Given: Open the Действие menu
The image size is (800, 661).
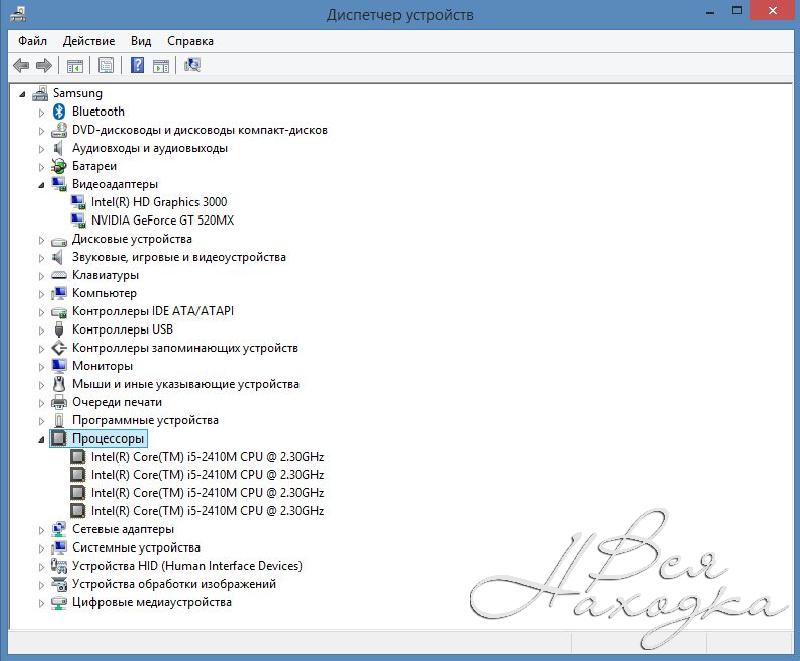Looking at the screenshot, I should pos(88,41).
